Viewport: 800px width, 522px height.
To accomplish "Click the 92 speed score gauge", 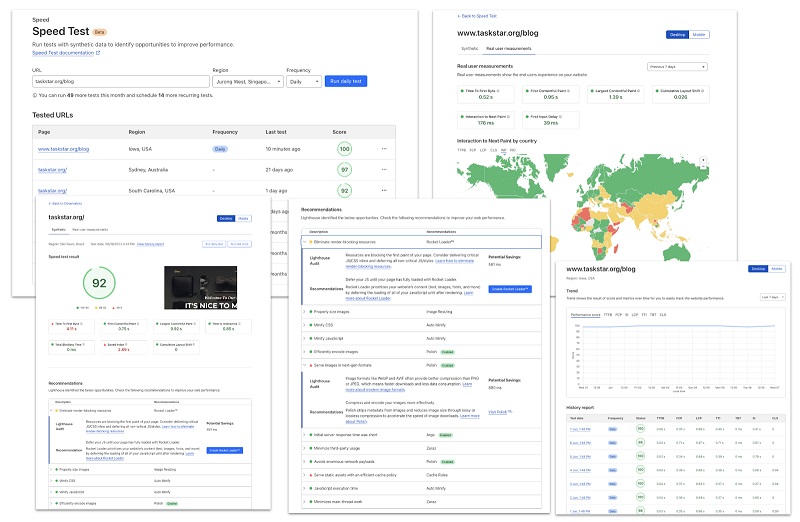I will tap(99, 283).
